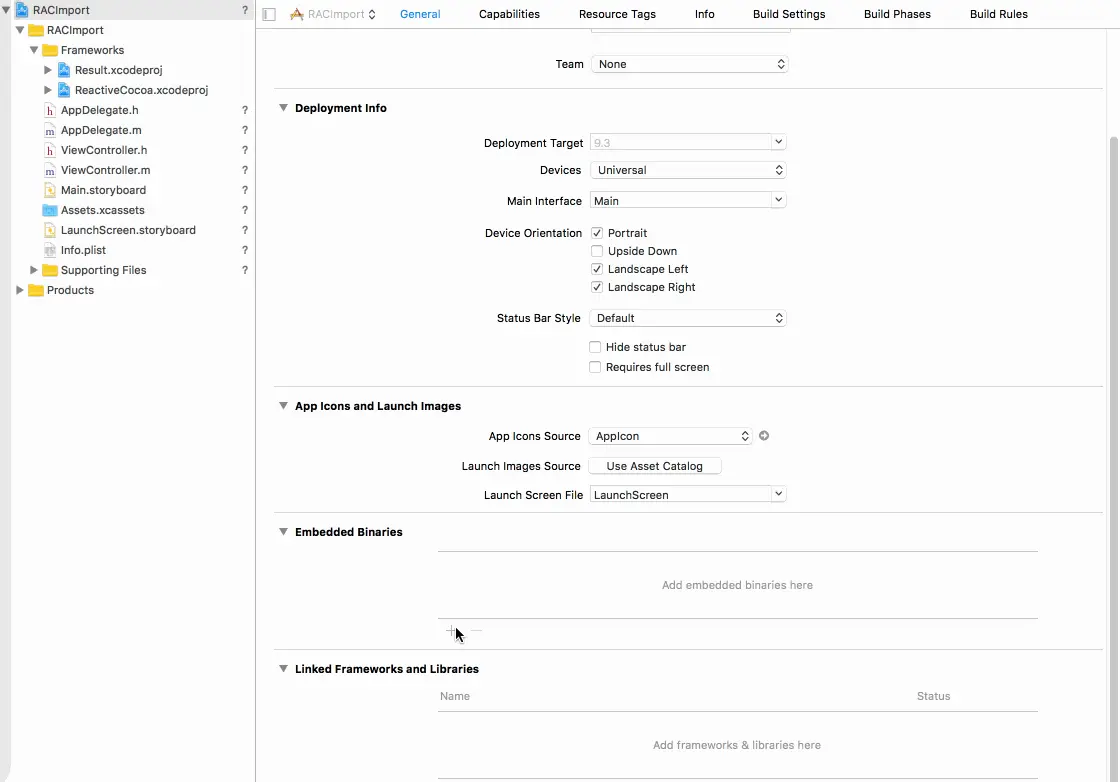This screenshot has height=782, width=1120.
Task: Collapse the Frameworks folder triangle
Action: (34, 50)
